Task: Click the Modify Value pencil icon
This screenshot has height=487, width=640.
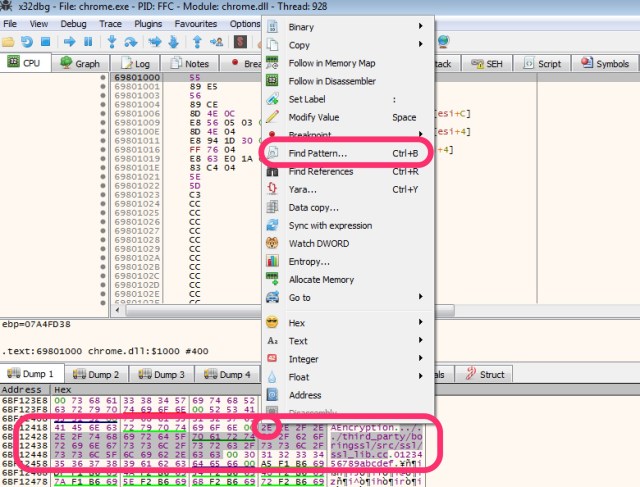Action: click(272, 117)
